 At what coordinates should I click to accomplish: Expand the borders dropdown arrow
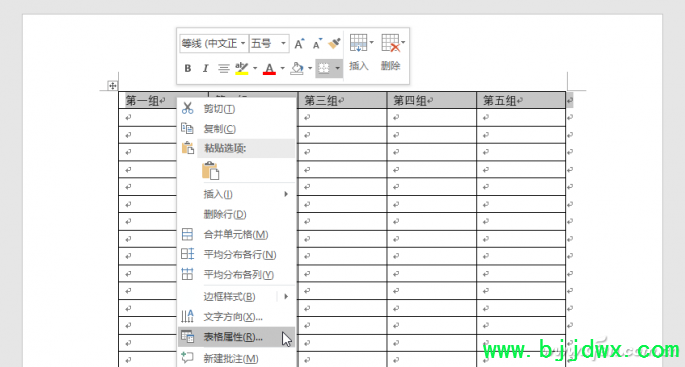coord(337,69)
